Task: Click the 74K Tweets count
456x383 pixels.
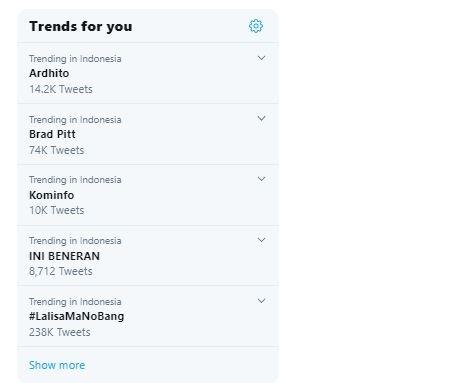Action: (x=56, y=150)
